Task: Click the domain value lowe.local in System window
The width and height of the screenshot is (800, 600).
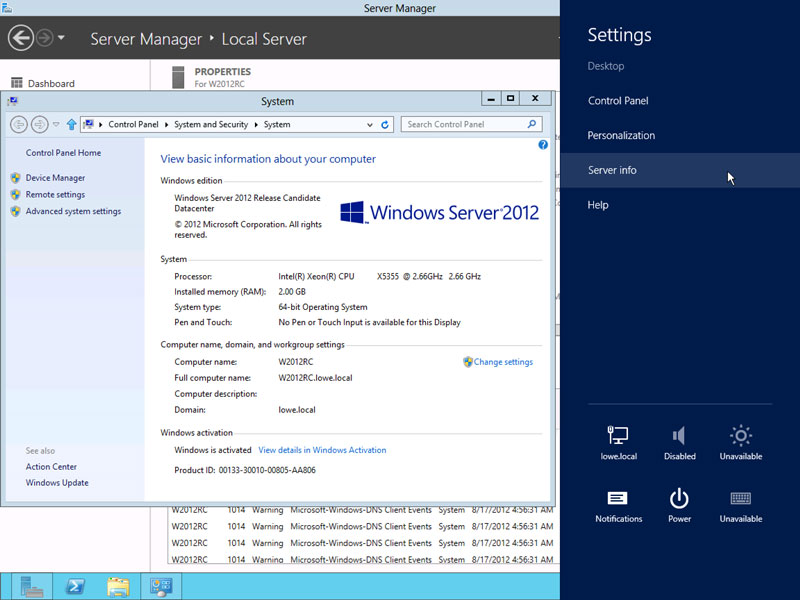Action: click(x=297, y=410)
